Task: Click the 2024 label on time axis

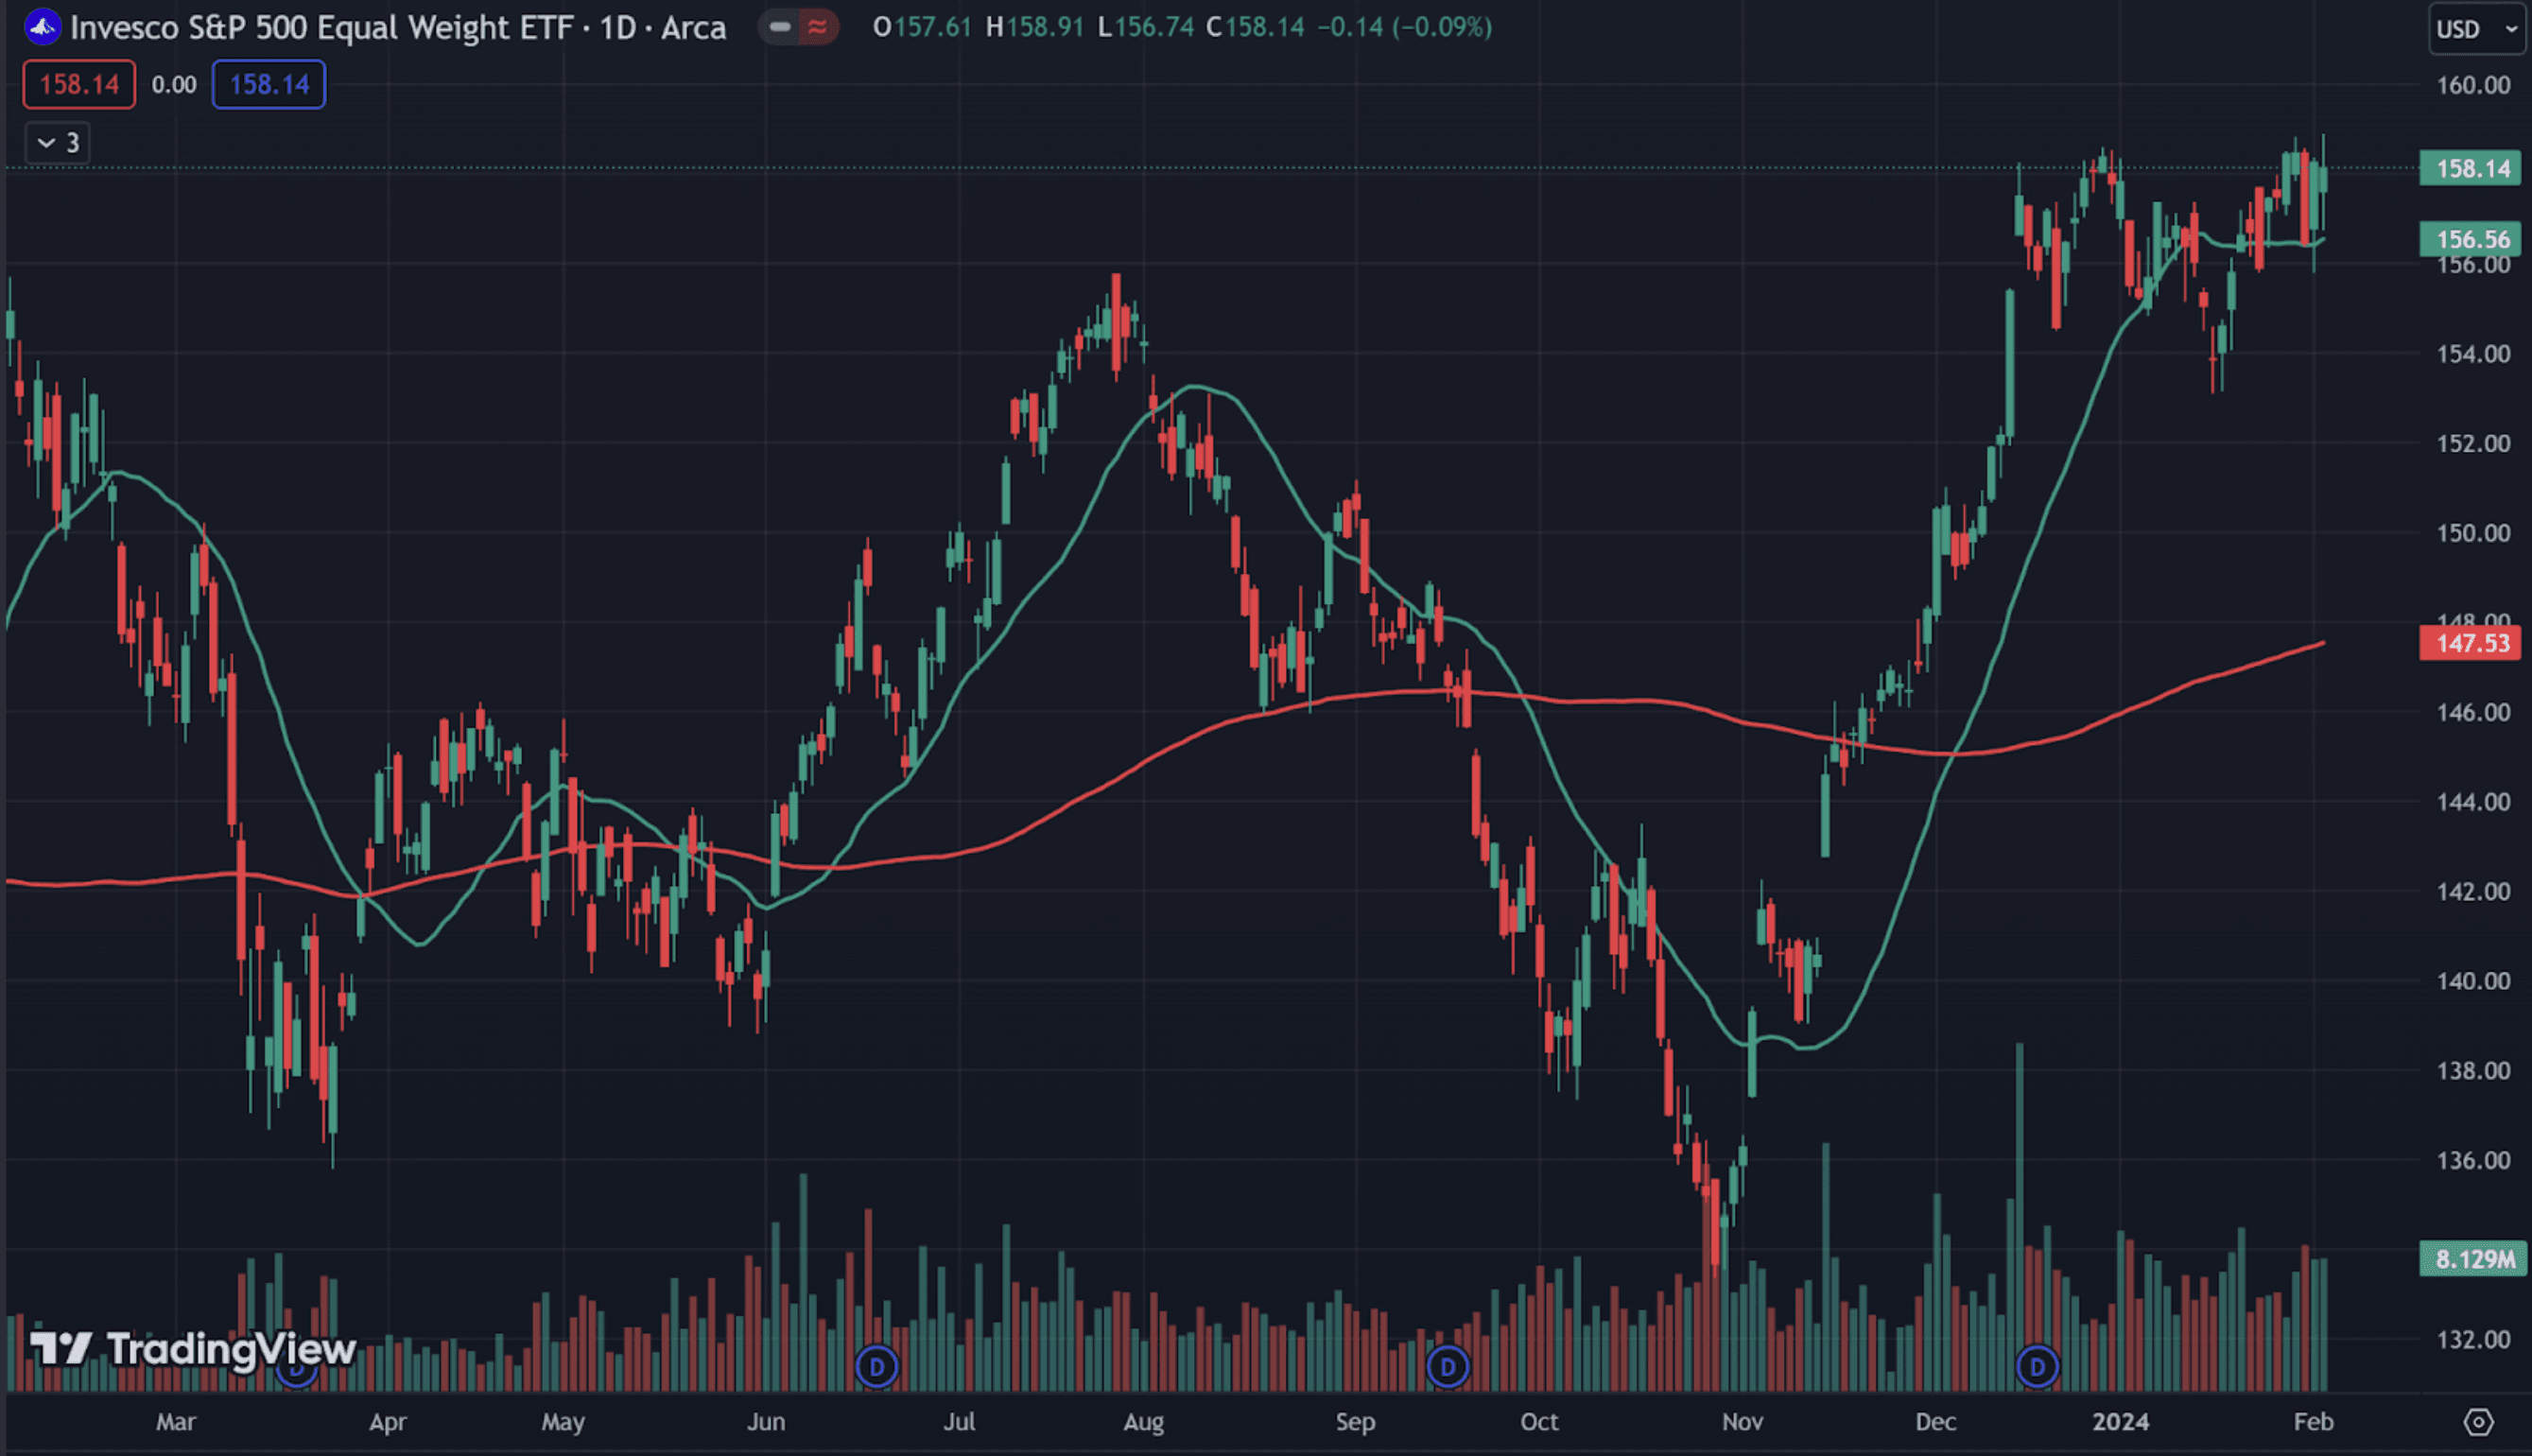Action: (2120, 1421)
